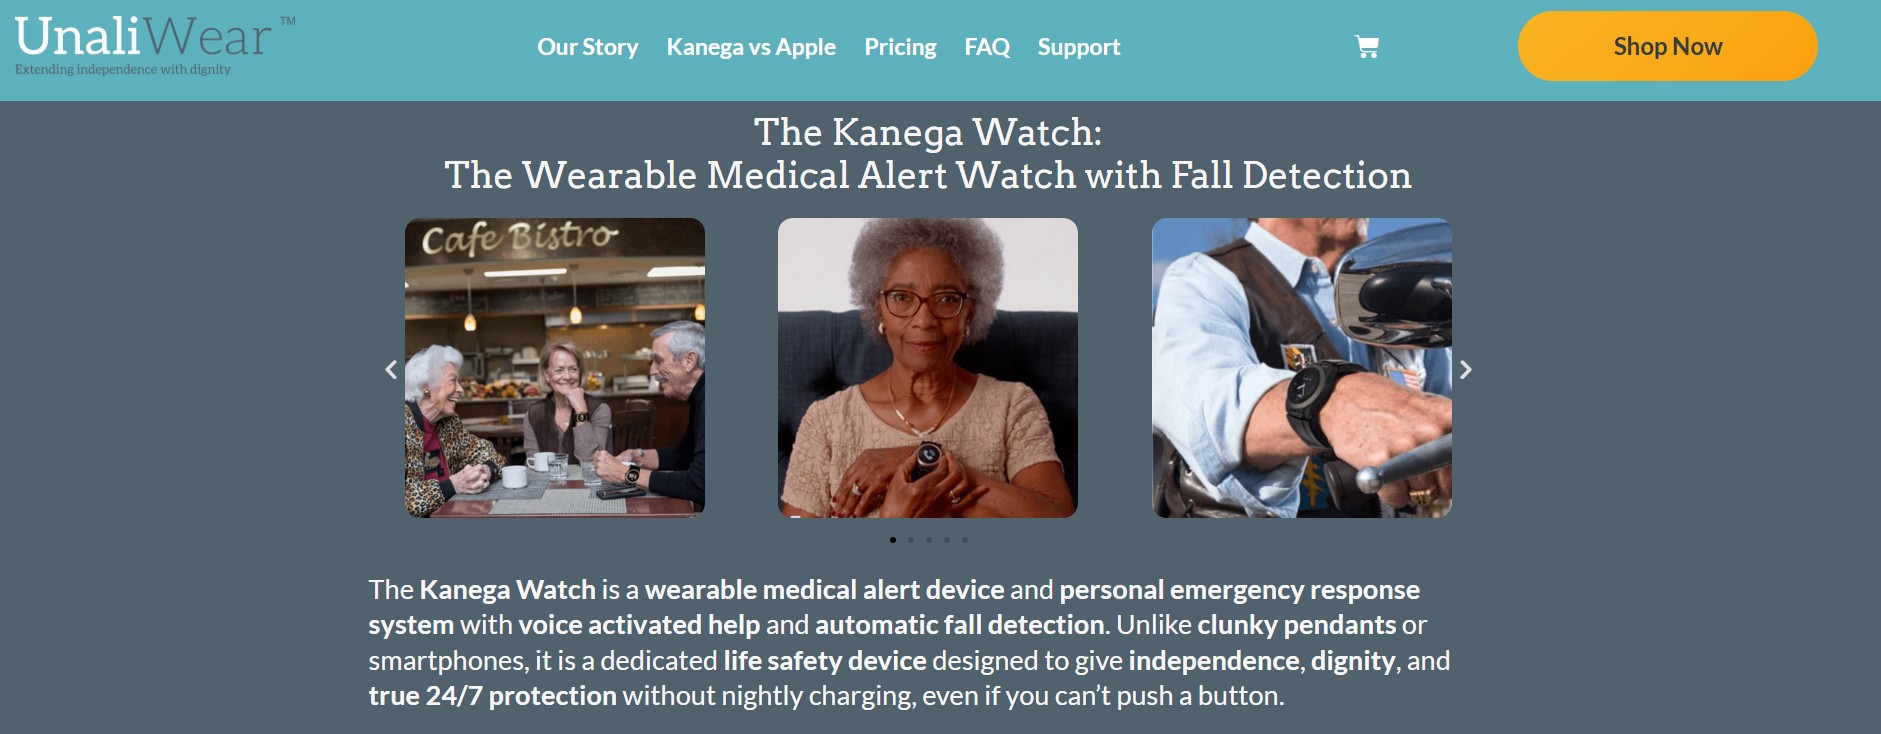This screenshot has height=734, width=1881.
Task: Select the fifth carousel pagination dot
Action: 965,540
